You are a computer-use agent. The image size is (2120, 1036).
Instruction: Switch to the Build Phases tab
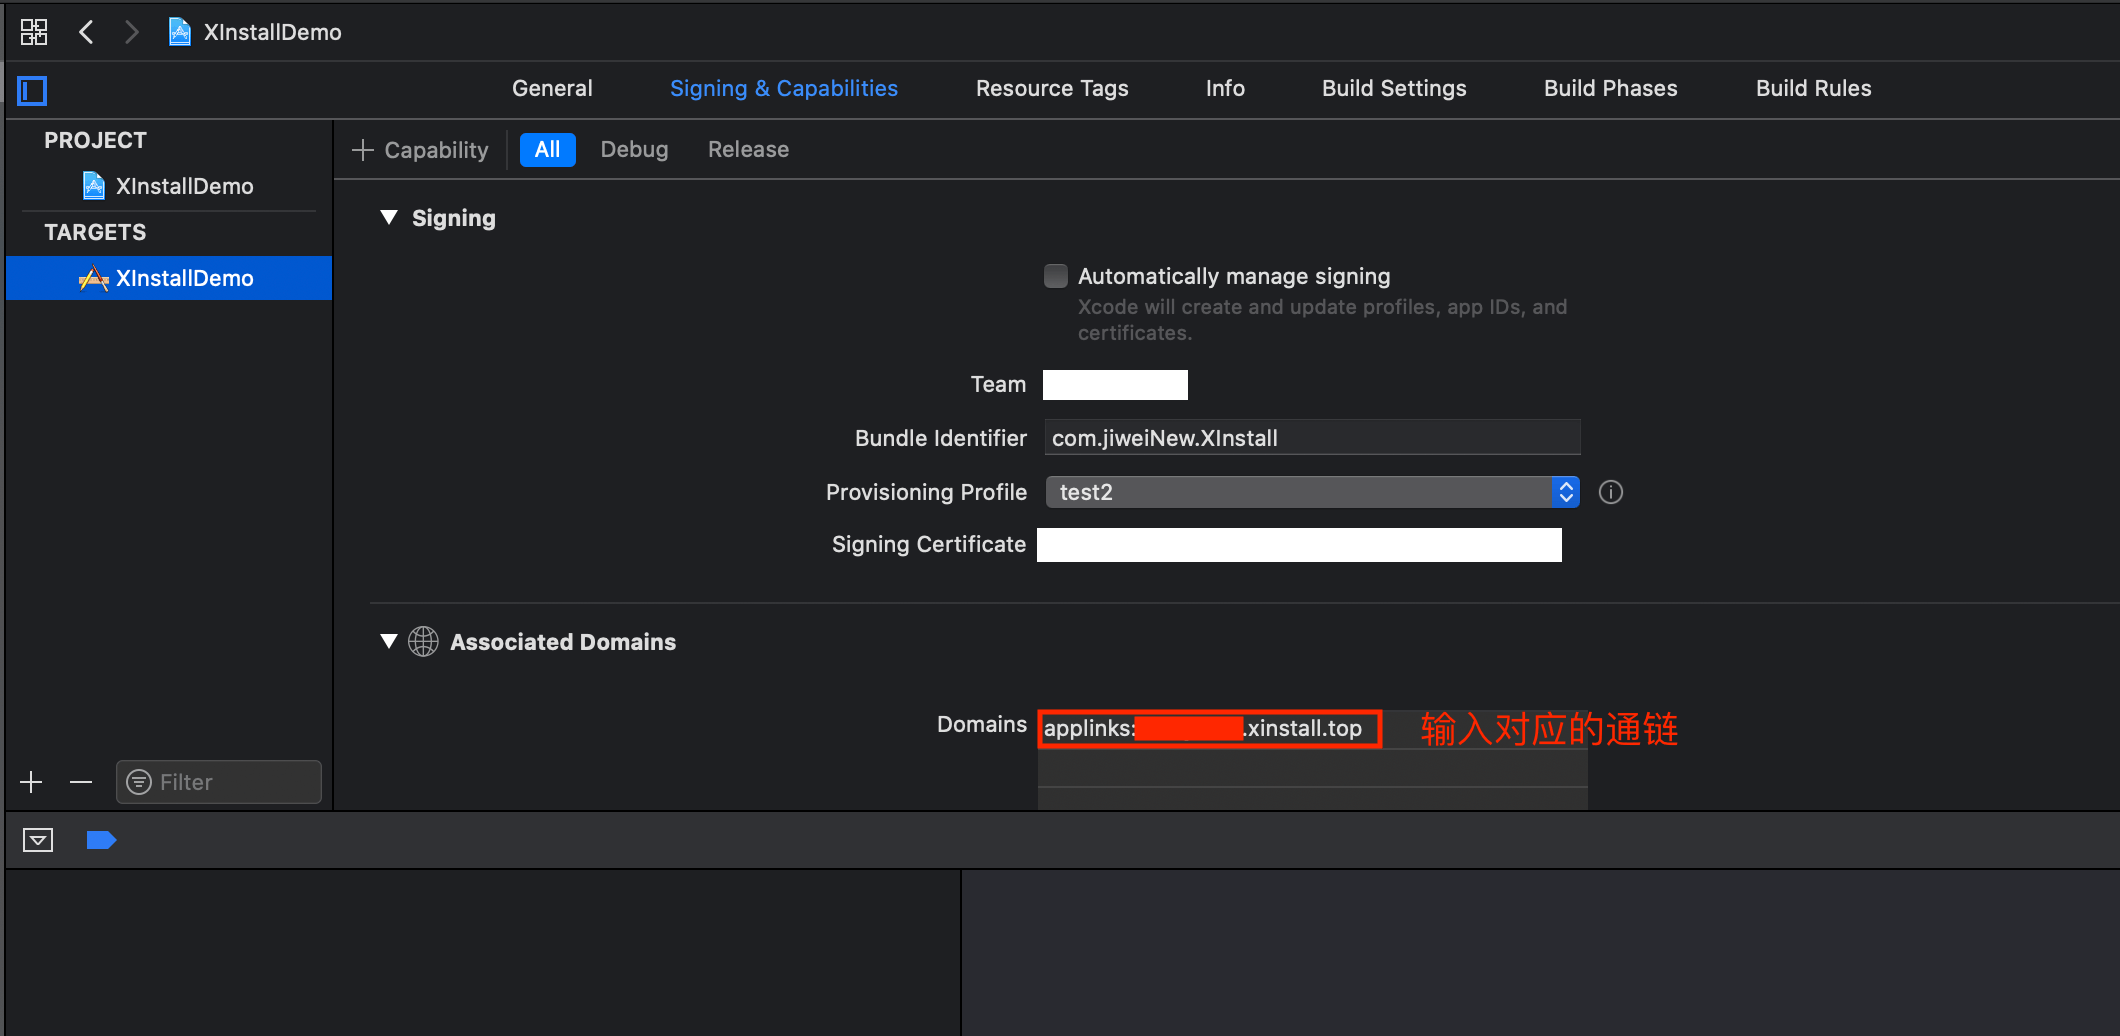pos(1610,88)
